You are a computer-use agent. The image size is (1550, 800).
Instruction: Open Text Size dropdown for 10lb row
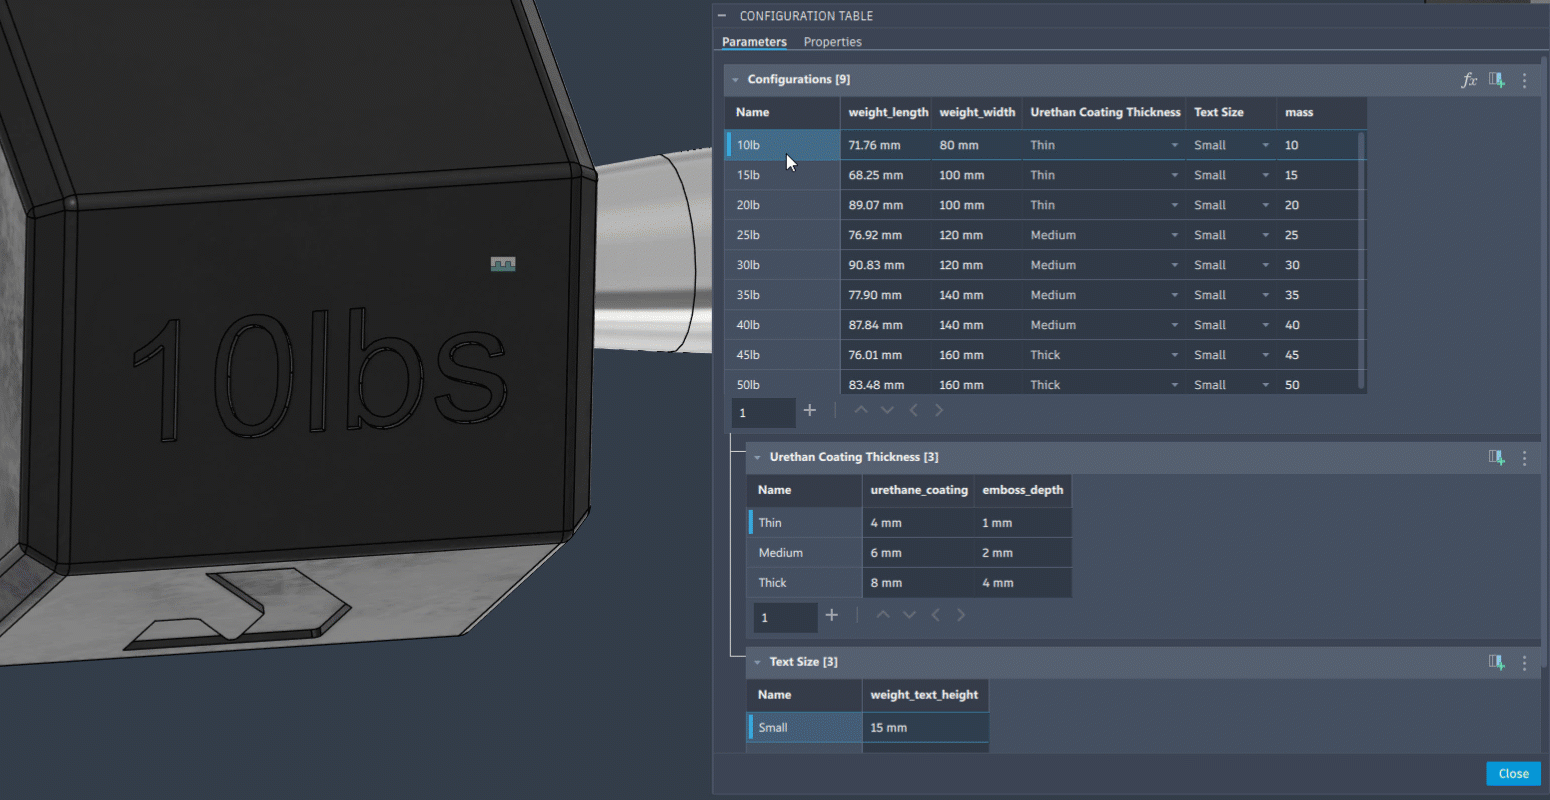(1265, 146)
